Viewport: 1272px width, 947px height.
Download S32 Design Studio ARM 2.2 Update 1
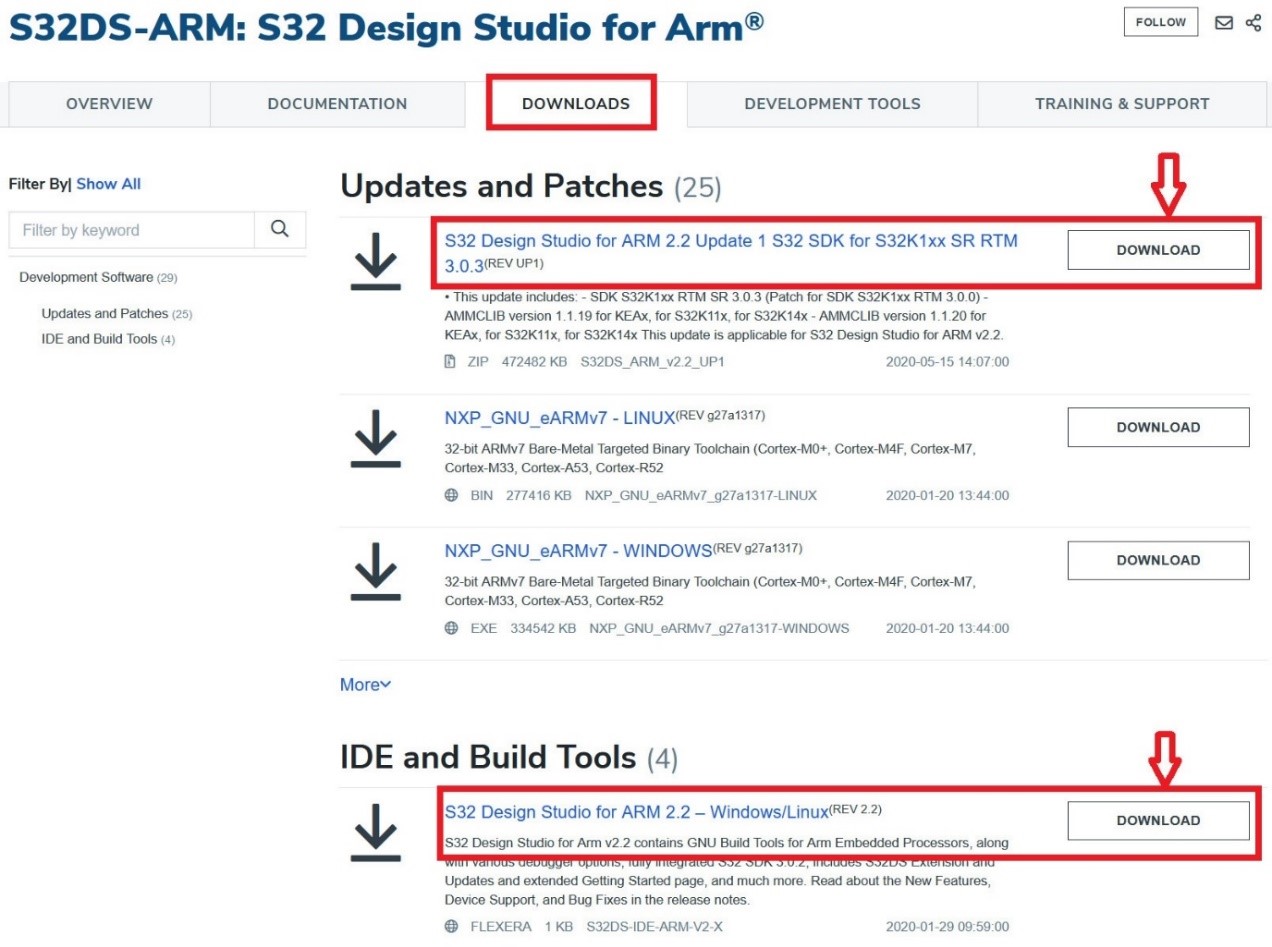pos(1158,250)
